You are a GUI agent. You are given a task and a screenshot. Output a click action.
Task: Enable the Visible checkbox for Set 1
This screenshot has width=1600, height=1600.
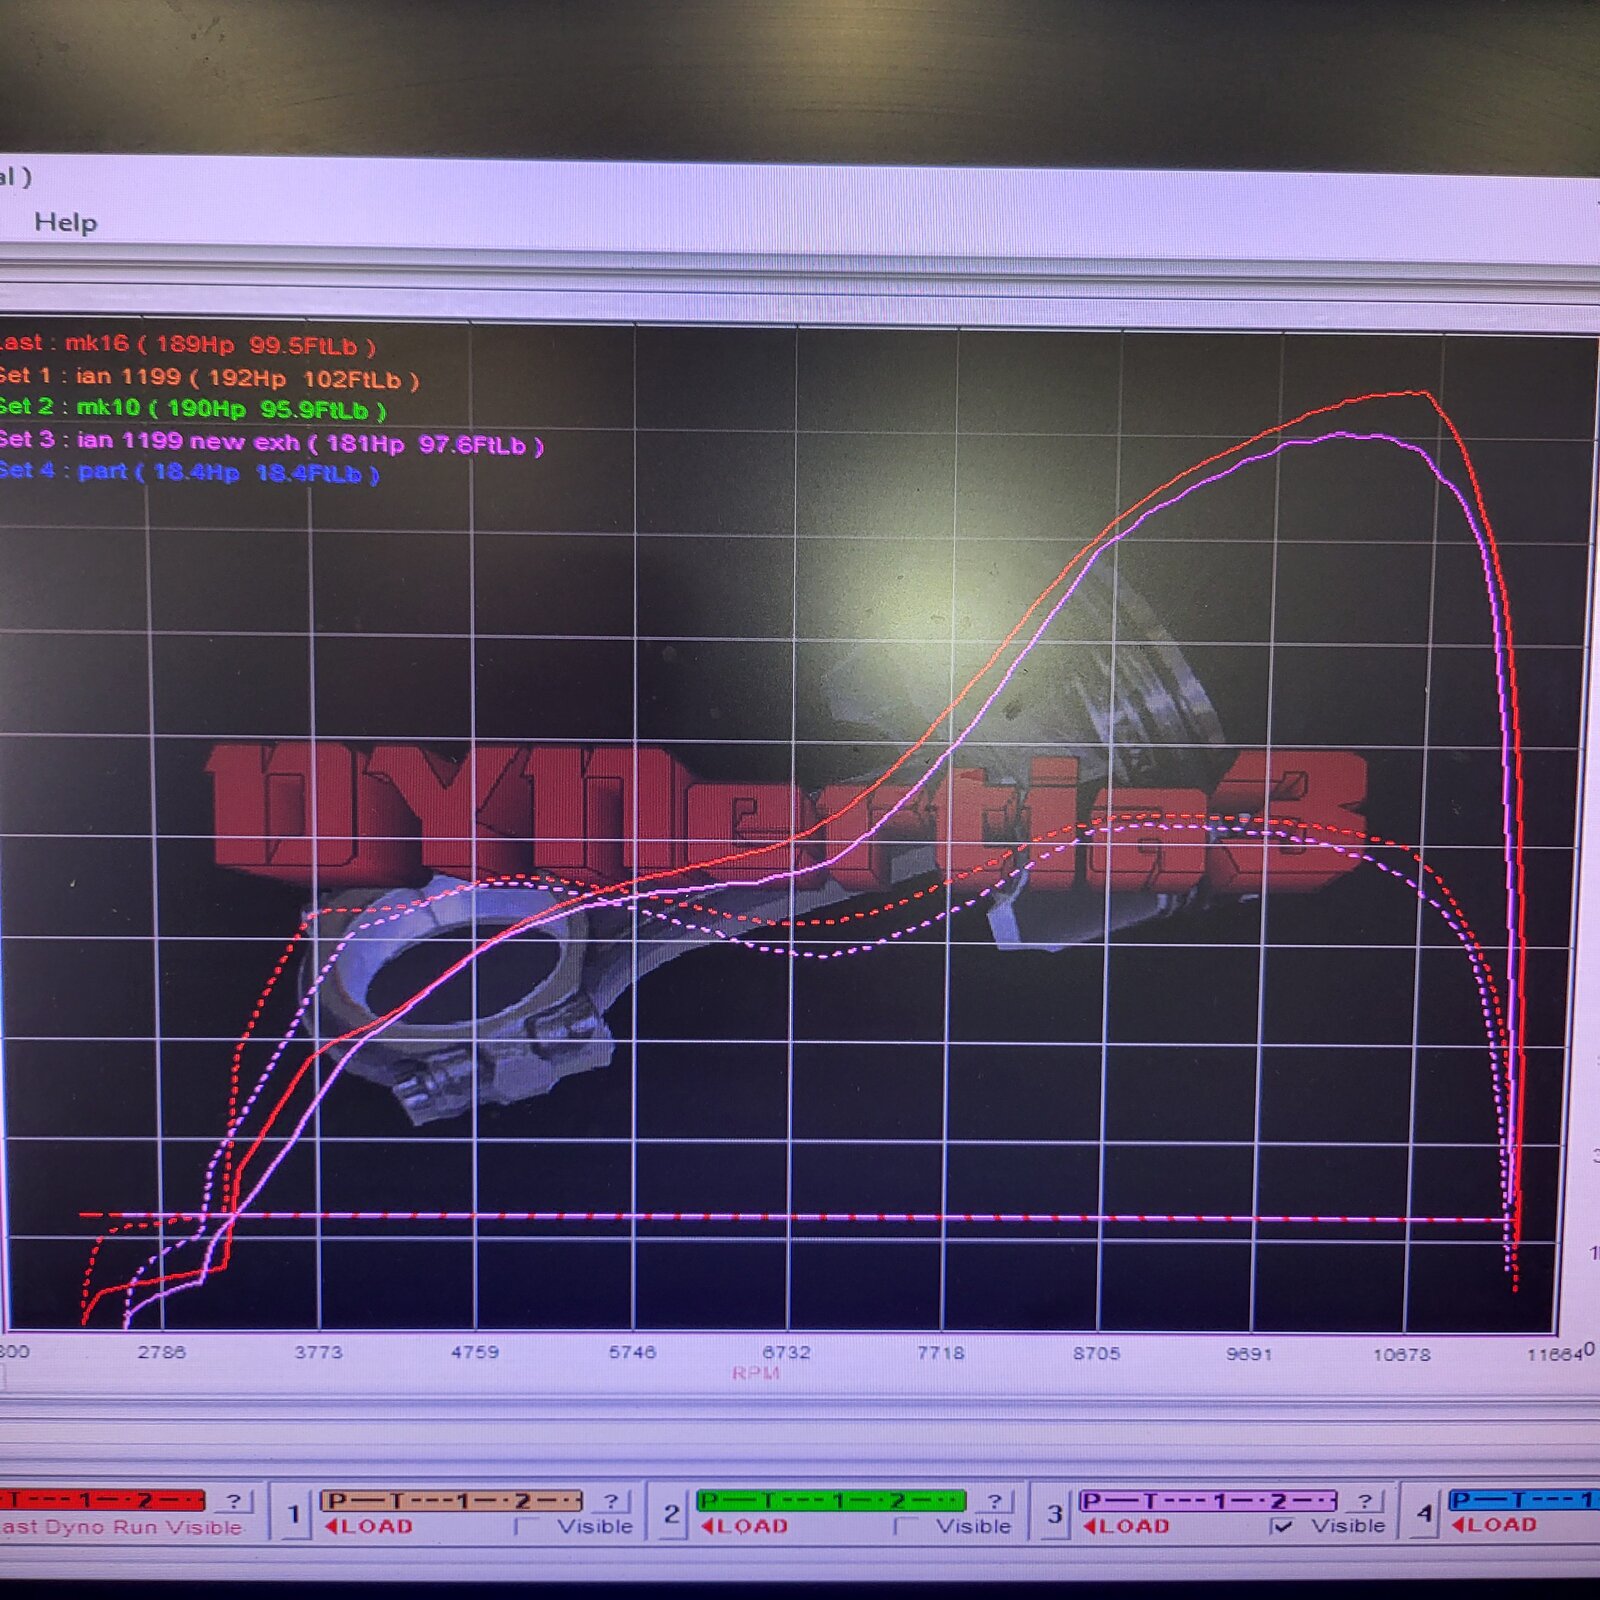tap(524, 1526)
